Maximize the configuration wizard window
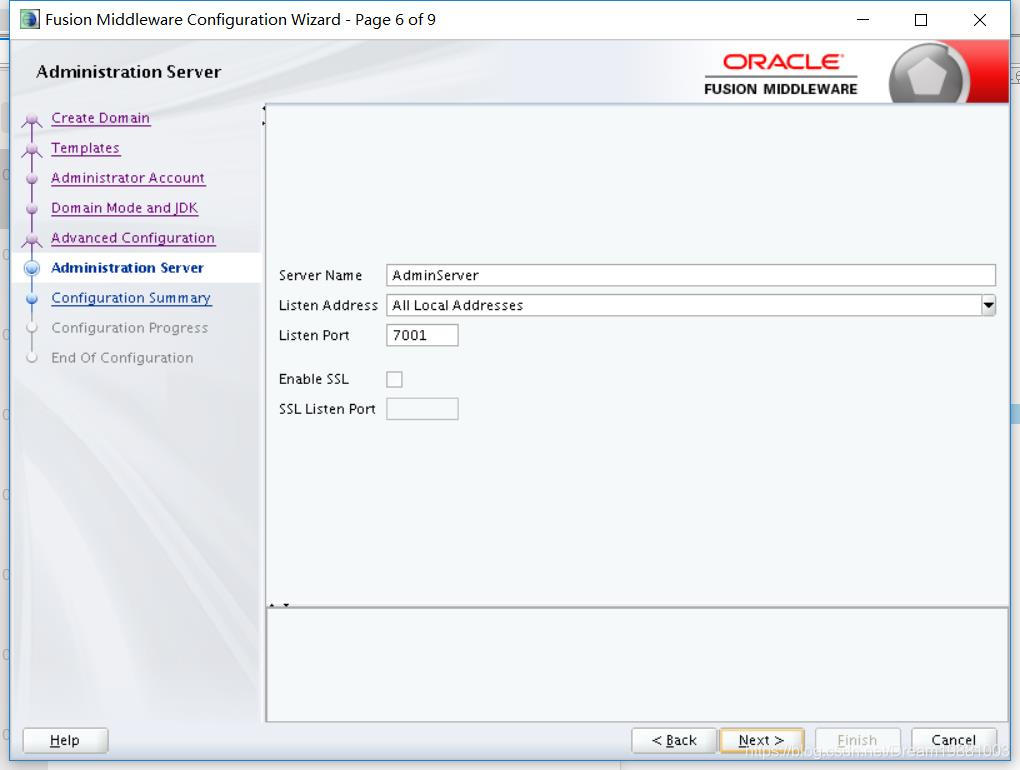This screenshot has width=1020, height=770. pos(921,20)
